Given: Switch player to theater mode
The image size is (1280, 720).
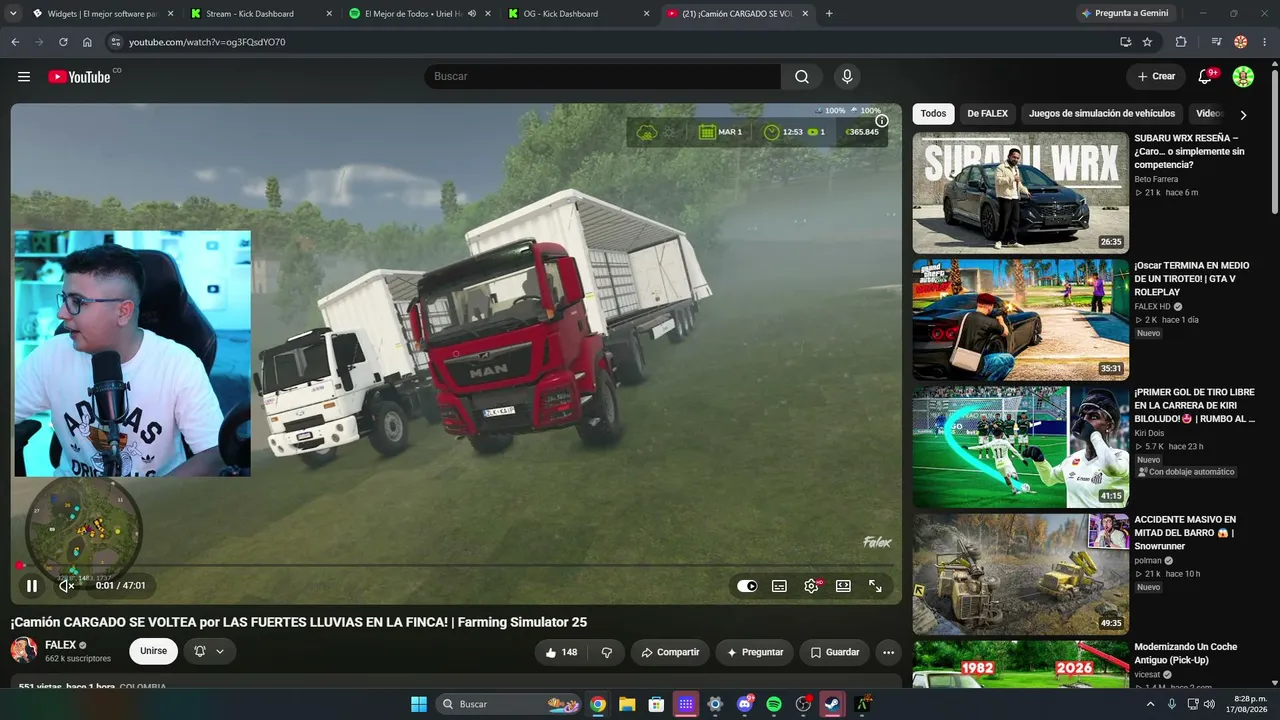Looking at the screenshot, I should pos(843,586).
